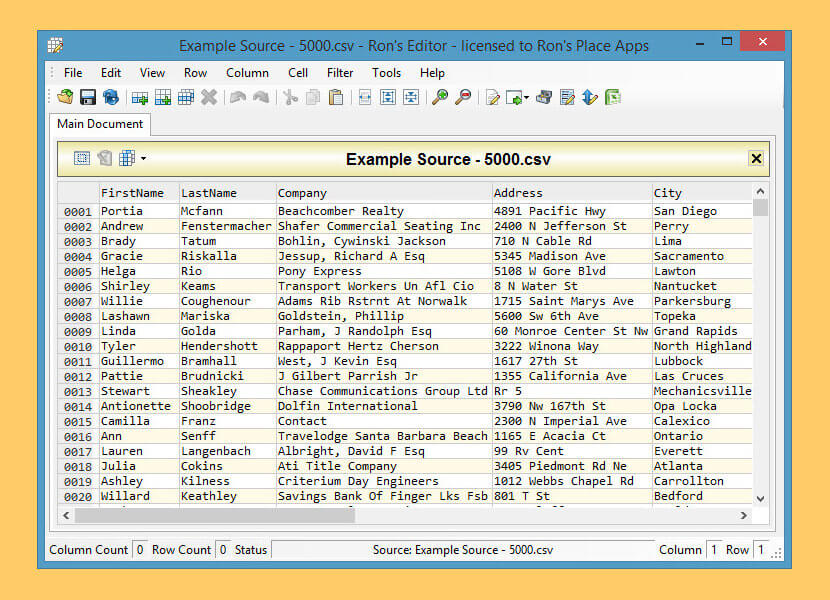The width and height of the screenshot is (830, 600).
Task: Click the Paste clipboard icon
Action: coord(336,97)
